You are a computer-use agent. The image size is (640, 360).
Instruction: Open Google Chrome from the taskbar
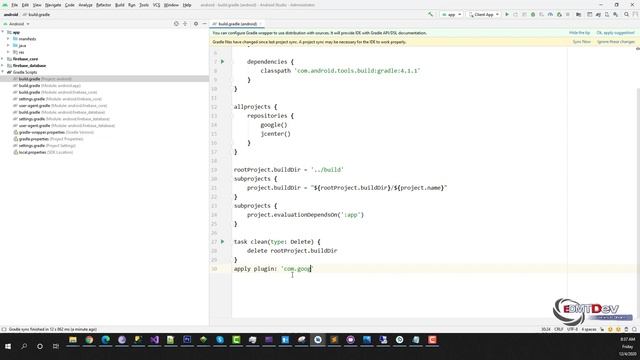(x=89, y=340)
